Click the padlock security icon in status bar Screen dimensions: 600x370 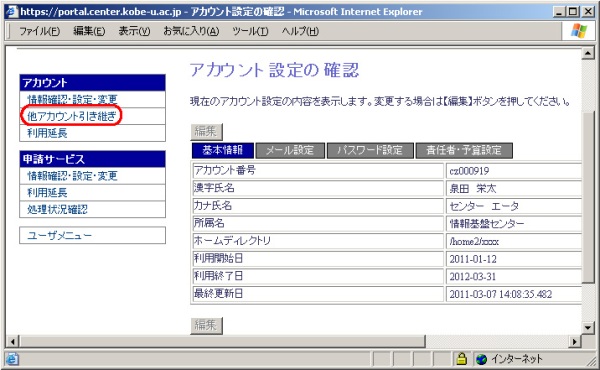(462, 359)
